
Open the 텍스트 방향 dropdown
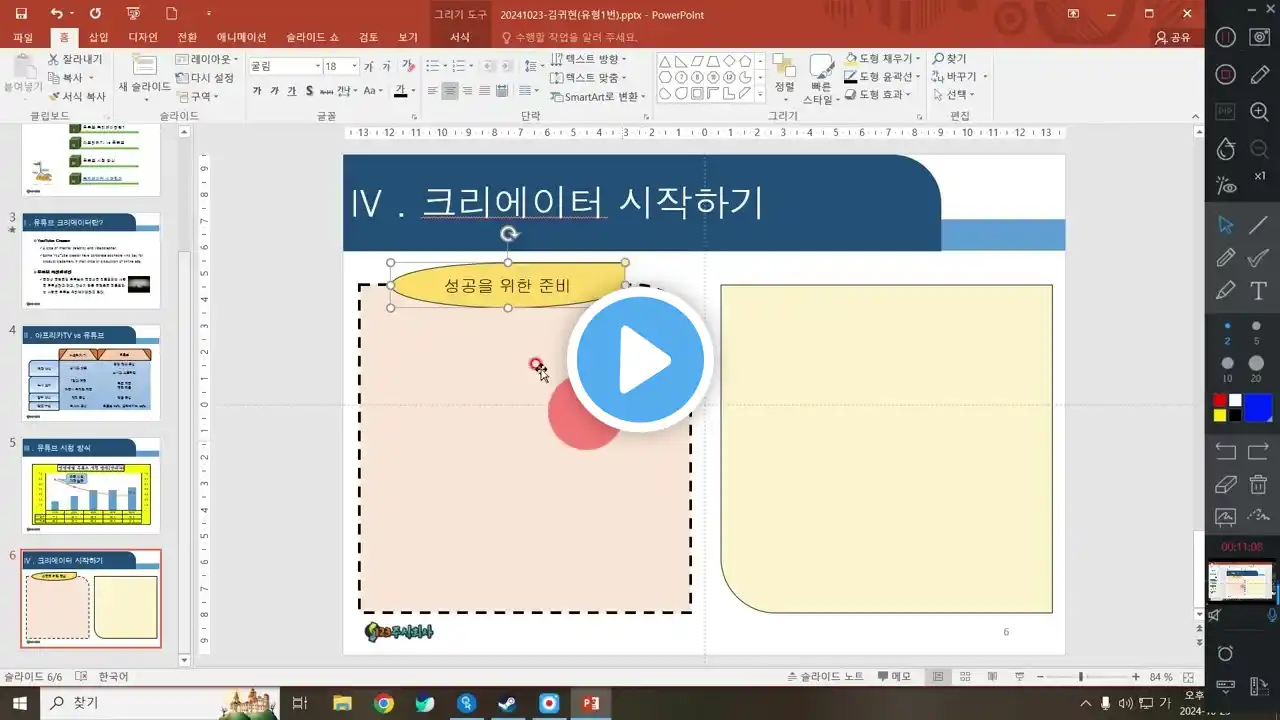pyautogui.click(x=589, y=60)
